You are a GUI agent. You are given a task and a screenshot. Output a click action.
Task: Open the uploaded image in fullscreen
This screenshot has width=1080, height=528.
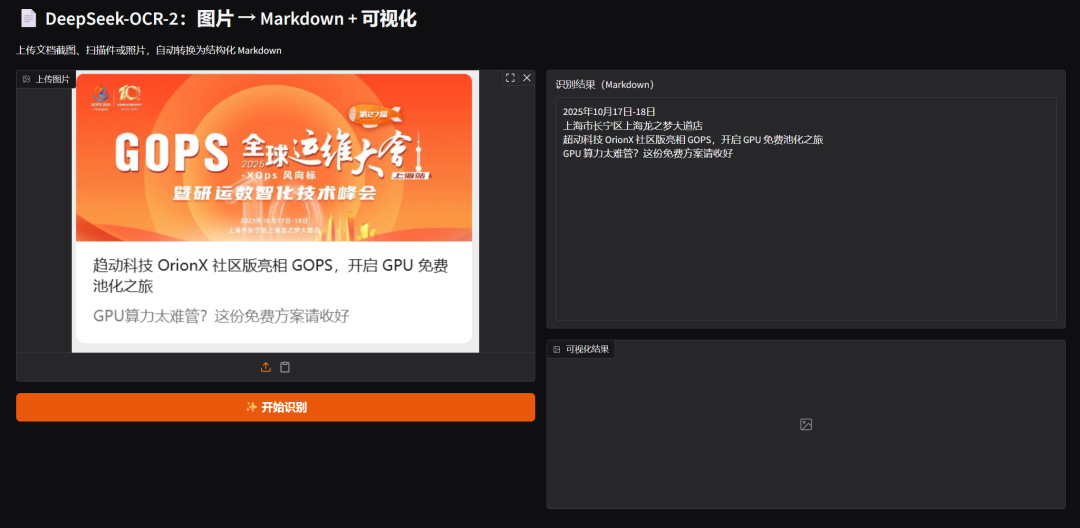(x=510, y=78)
